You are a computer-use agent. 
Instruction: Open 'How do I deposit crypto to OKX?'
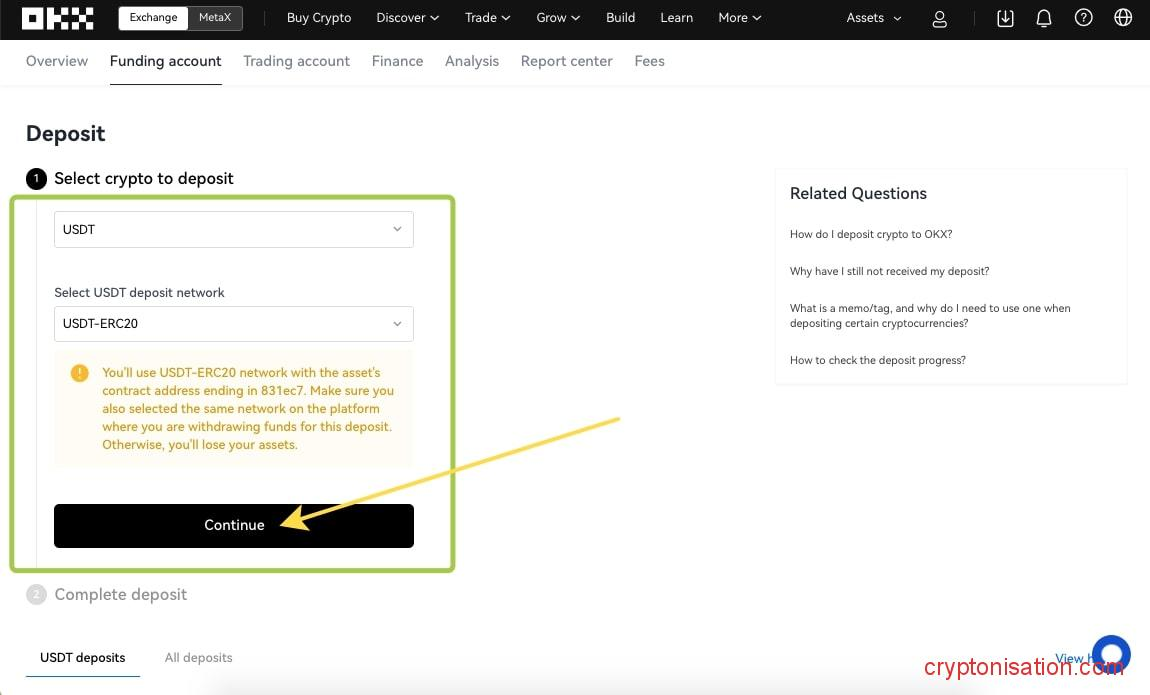(x=870, y=234)
